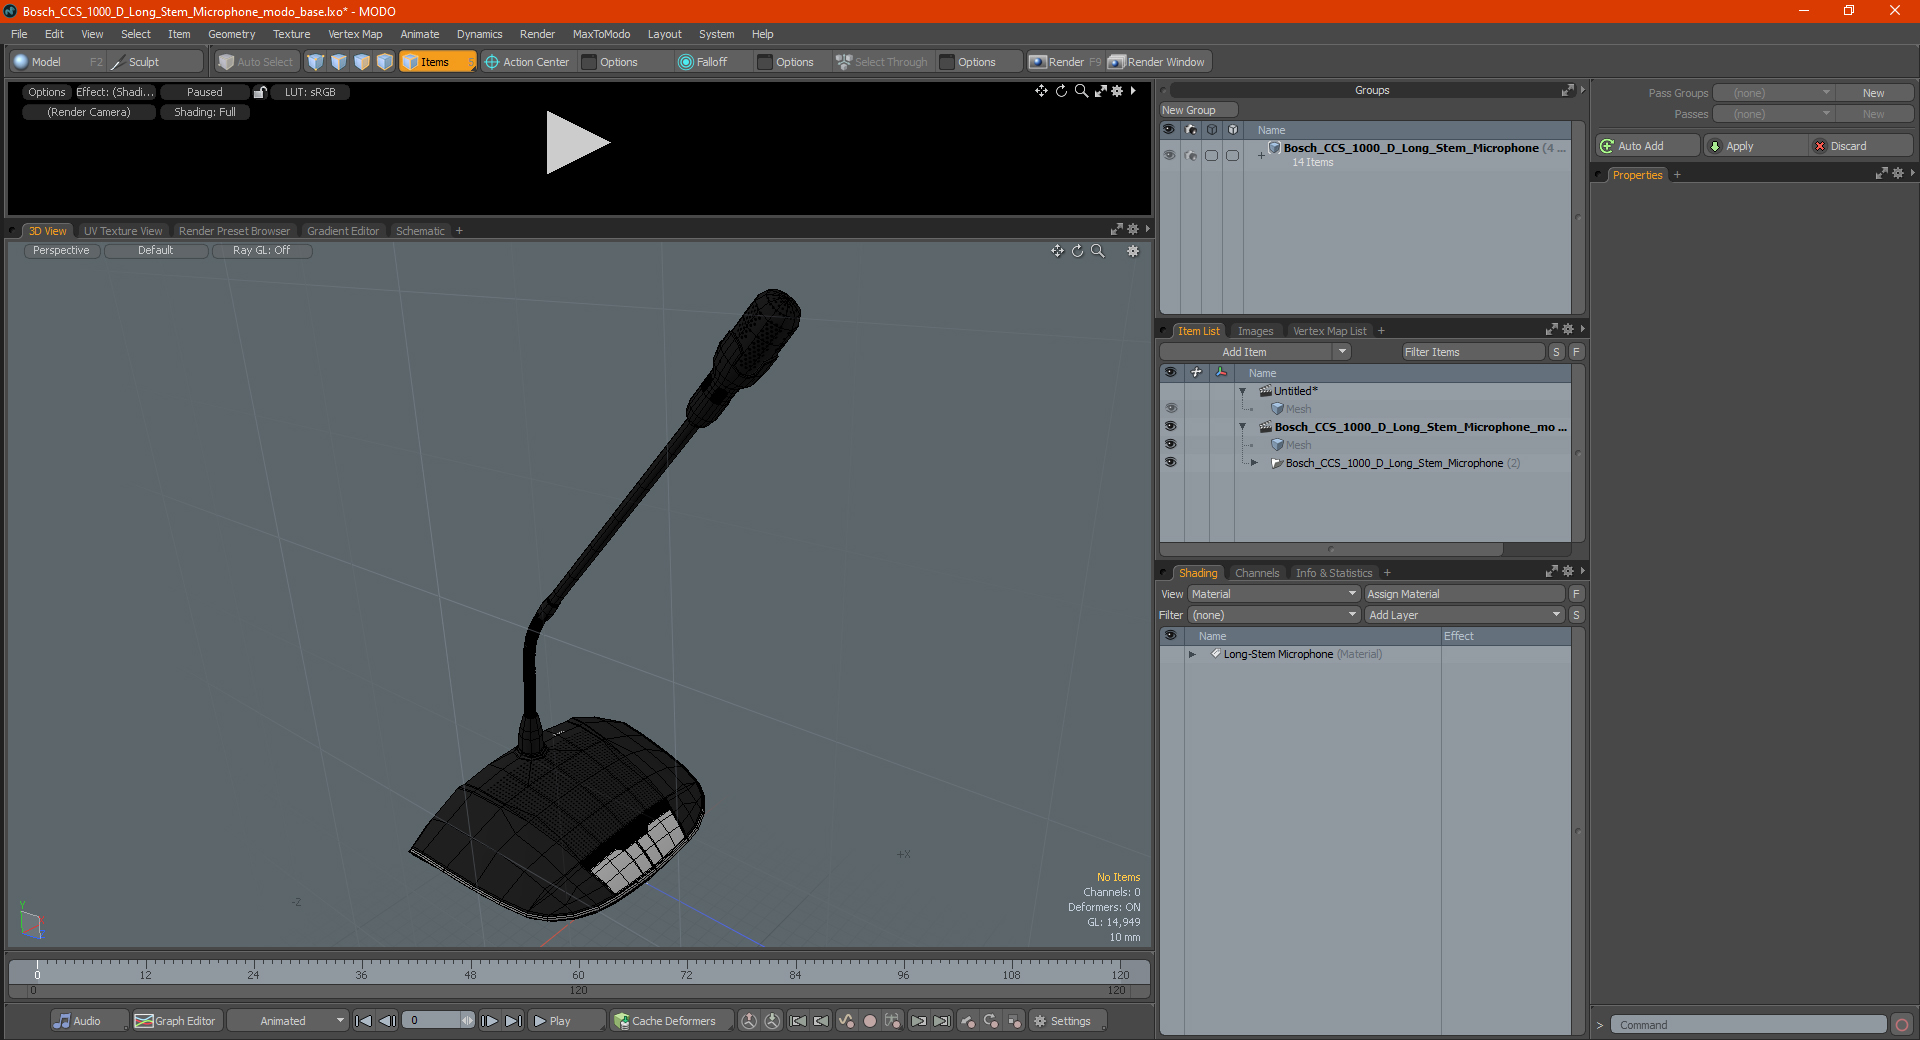Screen dimensions: 1920x1040
Task: Pan the 3D viewport move icon
Action: [1057, 251]
